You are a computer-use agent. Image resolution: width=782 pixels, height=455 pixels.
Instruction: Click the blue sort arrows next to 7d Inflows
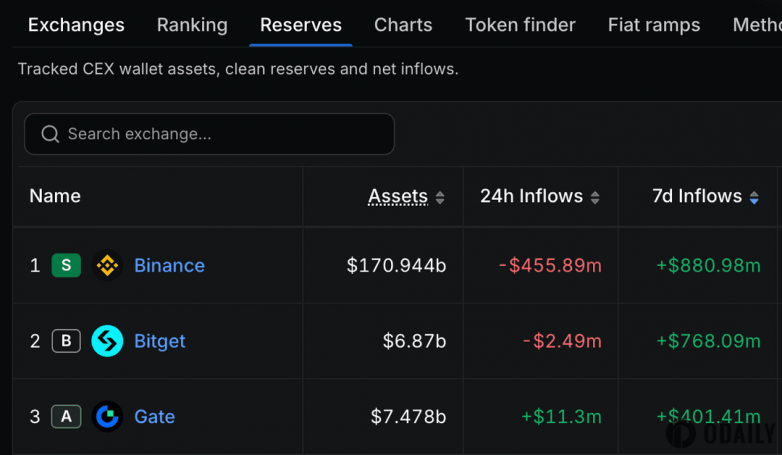pyautogui.click(x=754, y=198)
